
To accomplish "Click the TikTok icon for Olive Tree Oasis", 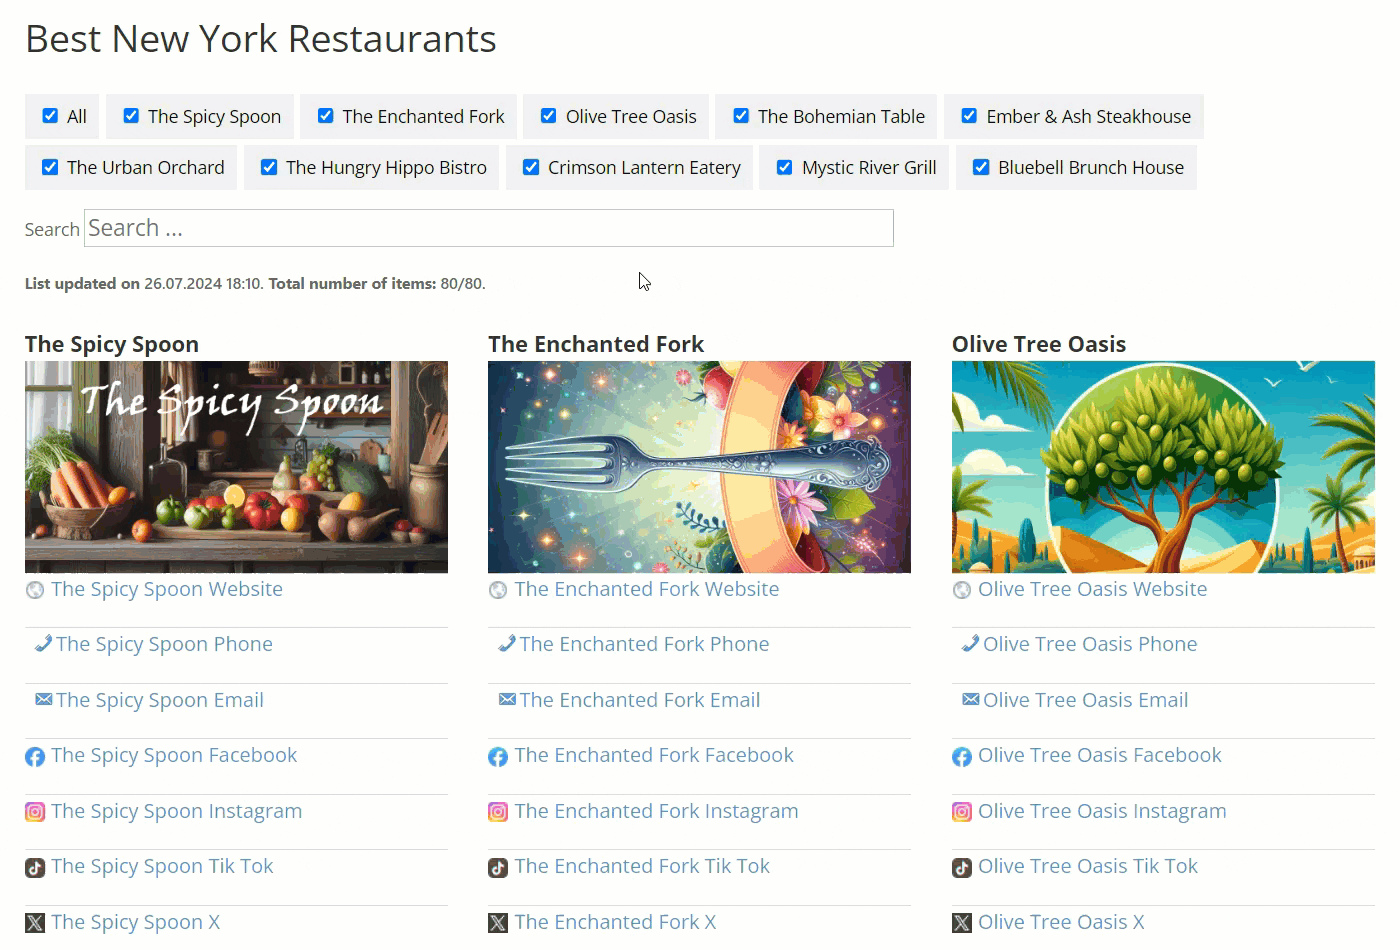I will pos(962,868).
